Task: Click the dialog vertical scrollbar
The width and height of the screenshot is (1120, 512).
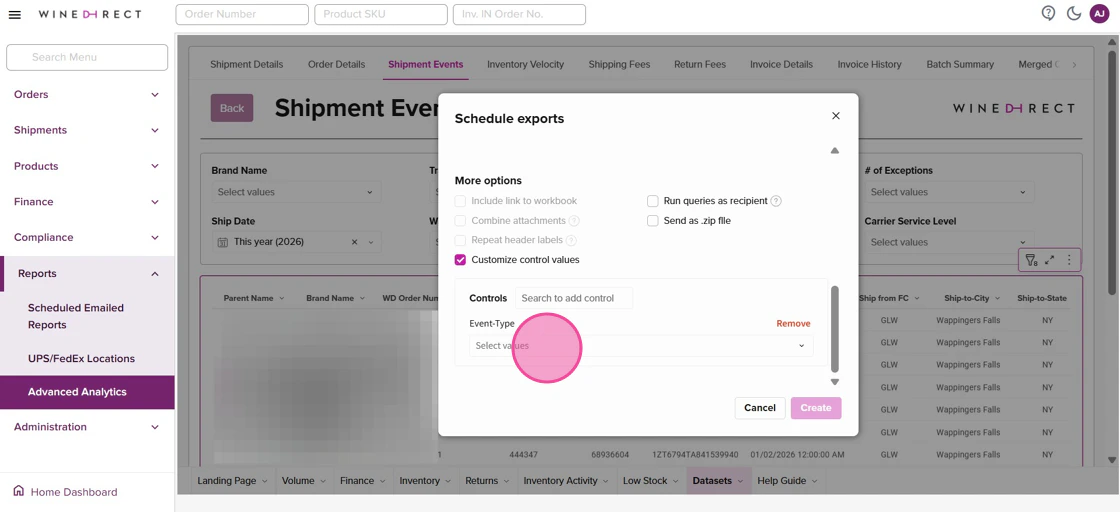Action: pos(834,327)
